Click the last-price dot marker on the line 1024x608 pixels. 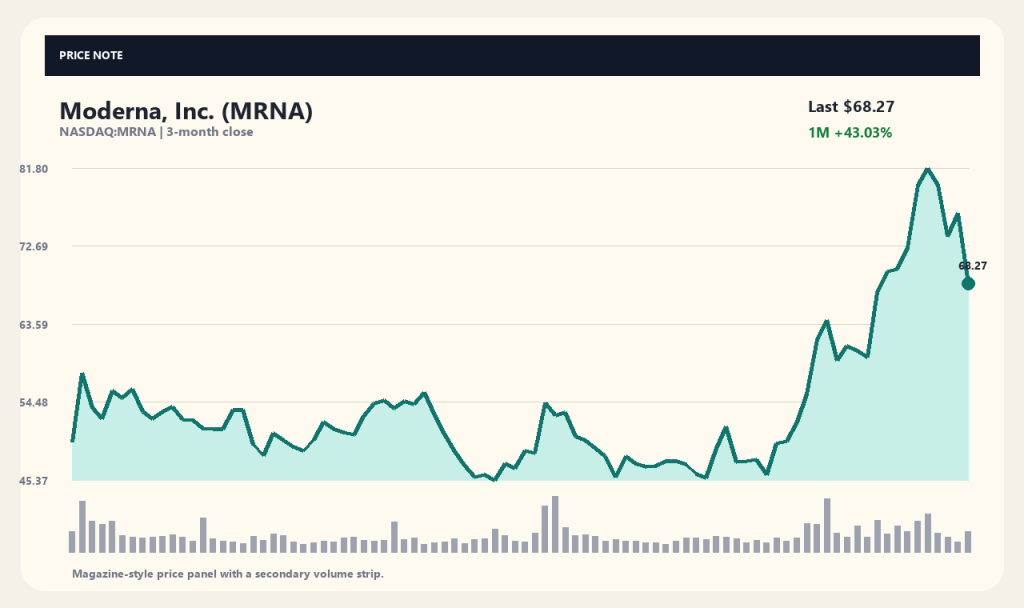tap(968, 283)
